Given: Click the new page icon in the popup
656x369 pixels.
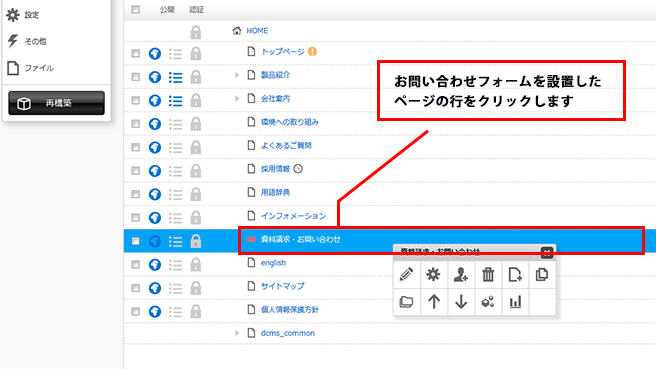Looking at the screenshot, I should point(515,275).
